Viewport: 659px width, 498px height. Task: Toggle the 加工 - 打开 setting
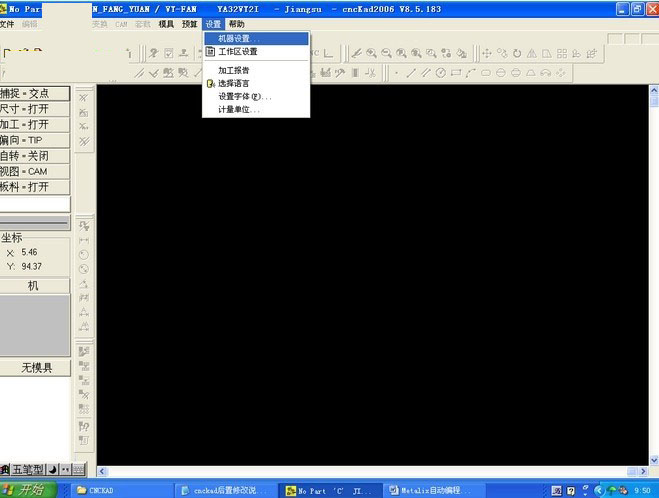pos(34,125)
